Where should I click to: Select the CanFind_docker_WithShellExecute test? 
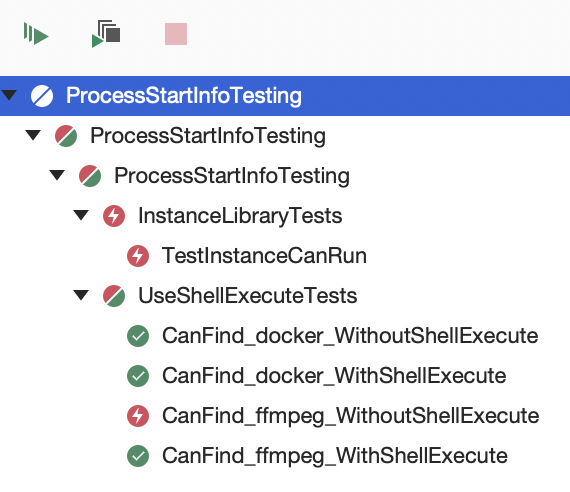[x=334, y=376]
